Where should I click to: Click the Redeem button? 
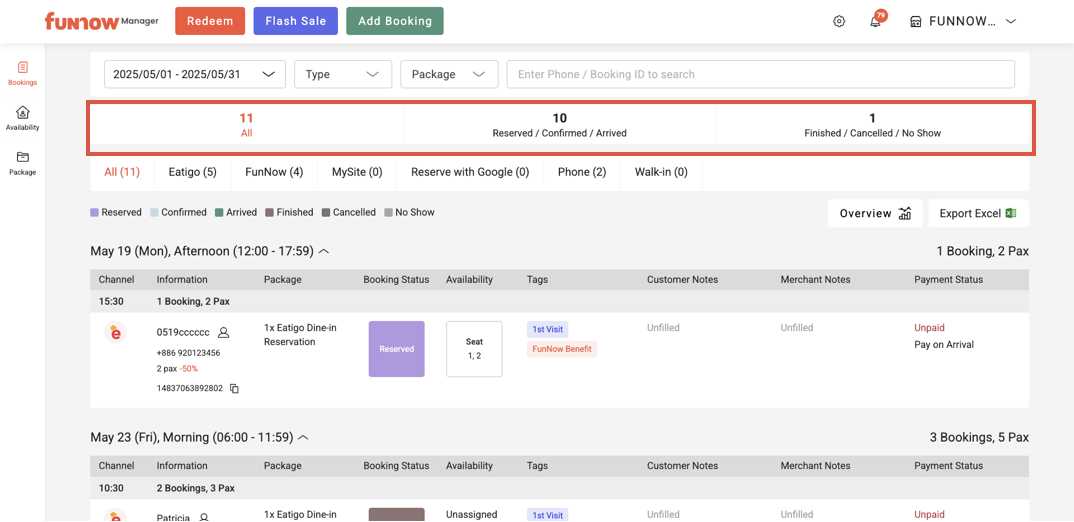point(210,21)
